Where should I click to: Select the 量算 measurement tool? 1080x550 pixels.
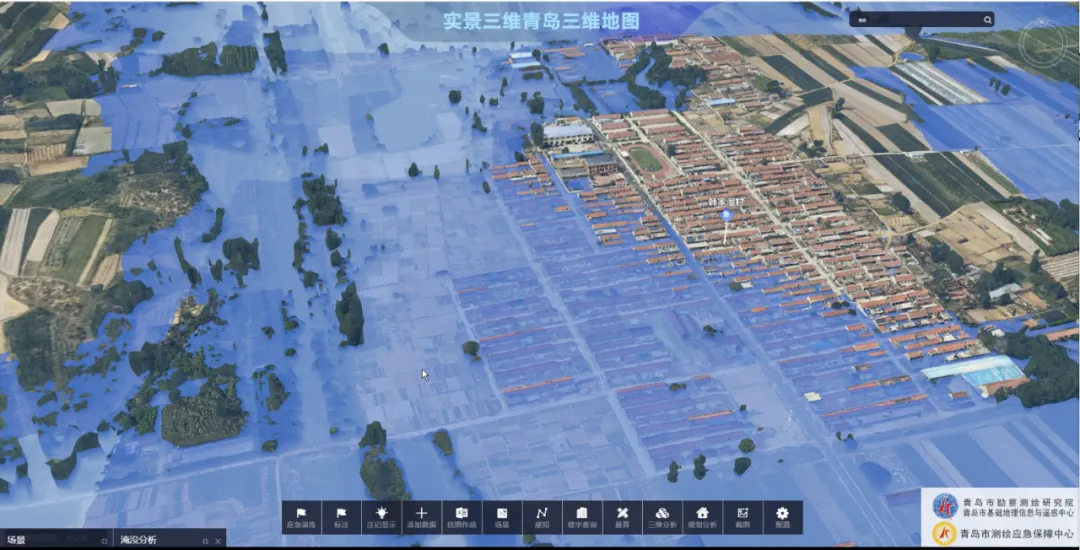point(622,518)
